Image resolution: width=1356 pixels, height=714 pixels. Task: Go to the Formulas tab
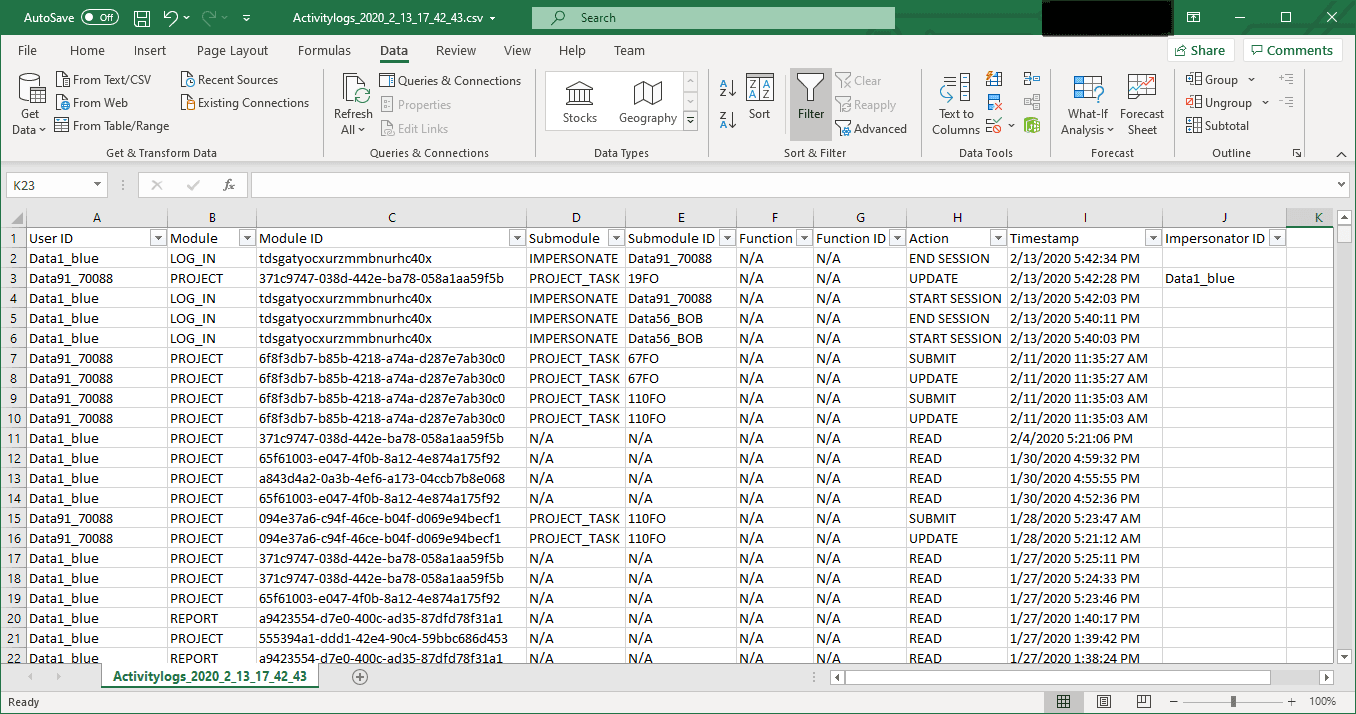(x=324, y=51)
